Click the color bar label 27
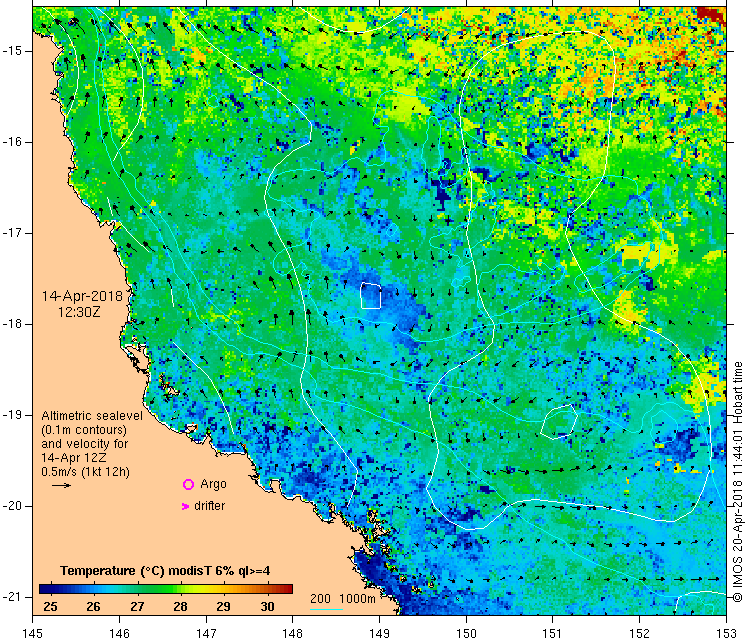 [137, 607]
